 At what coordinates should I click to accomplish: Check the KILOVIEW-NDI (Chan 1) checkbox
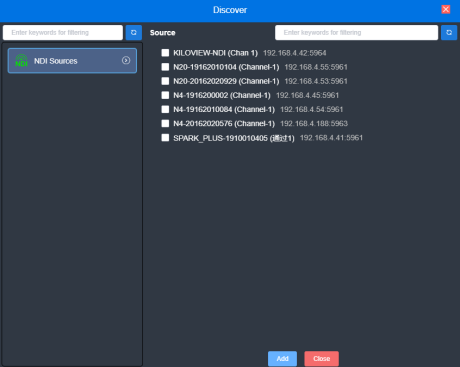click(165, 53)
